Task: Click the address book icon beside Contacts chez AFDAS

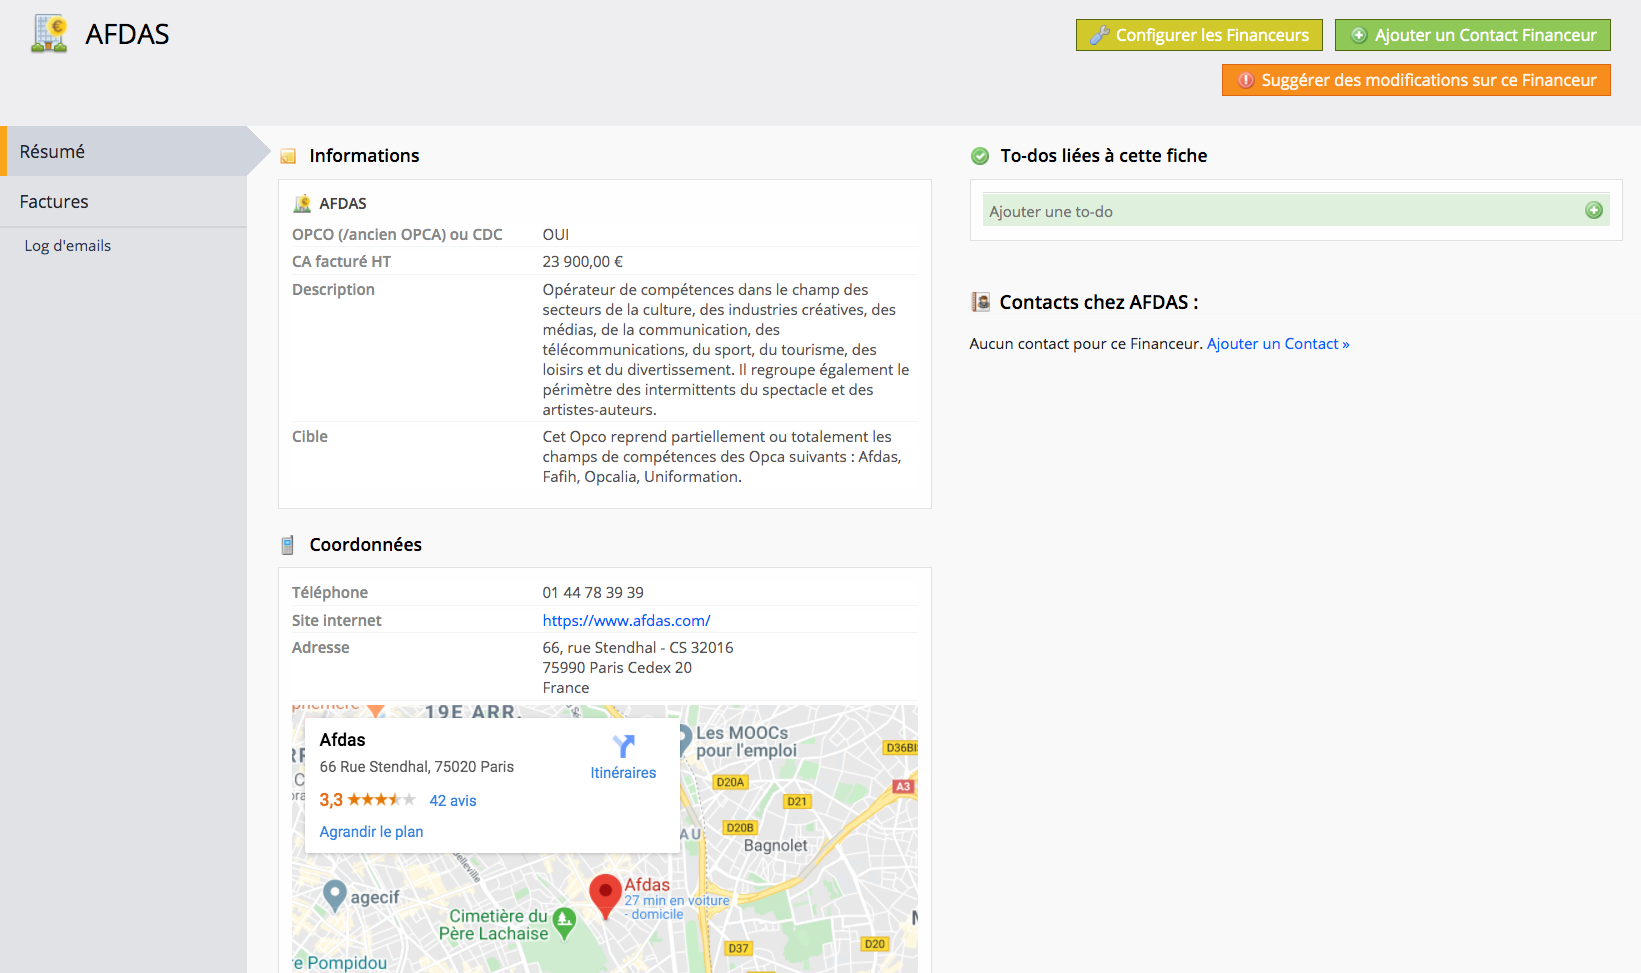Action: point(981,302)
